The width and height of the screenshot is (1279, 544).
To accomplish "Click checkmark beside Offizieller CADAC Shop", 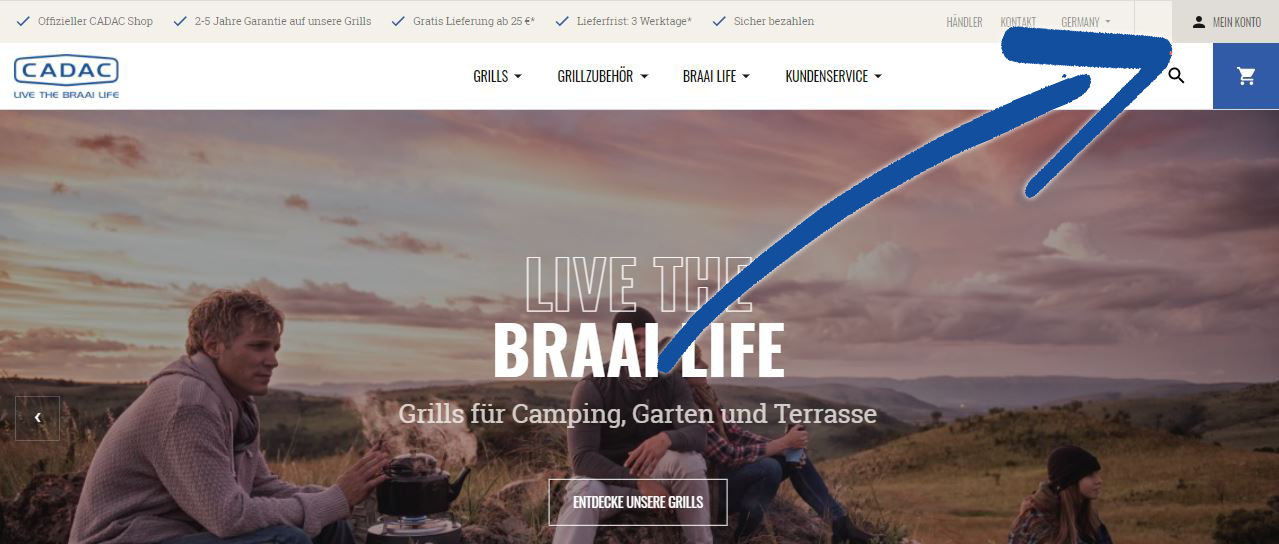I will click(22, 21).
